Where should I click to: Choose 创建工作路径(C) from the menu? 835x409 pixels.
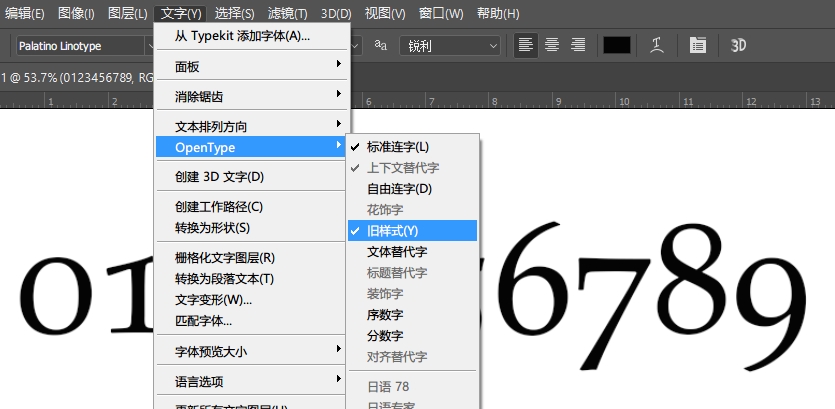tap(219, 207)
